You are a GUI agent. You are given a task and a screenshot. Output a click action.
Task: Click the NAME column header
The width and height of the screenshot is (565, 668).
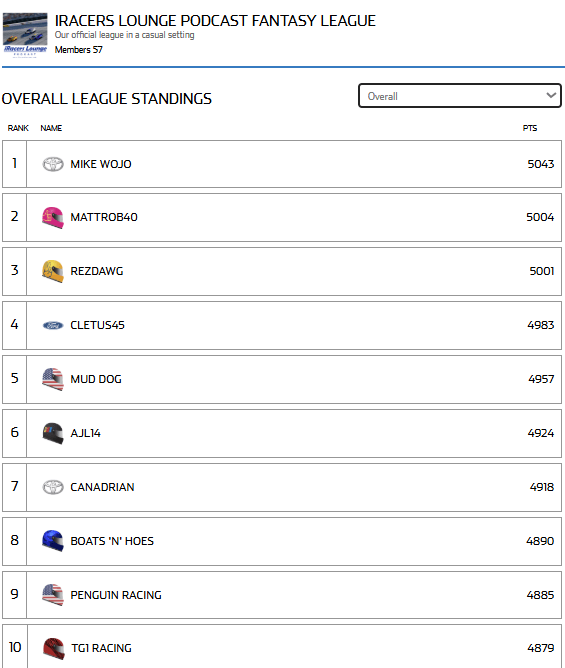point(51,128)
